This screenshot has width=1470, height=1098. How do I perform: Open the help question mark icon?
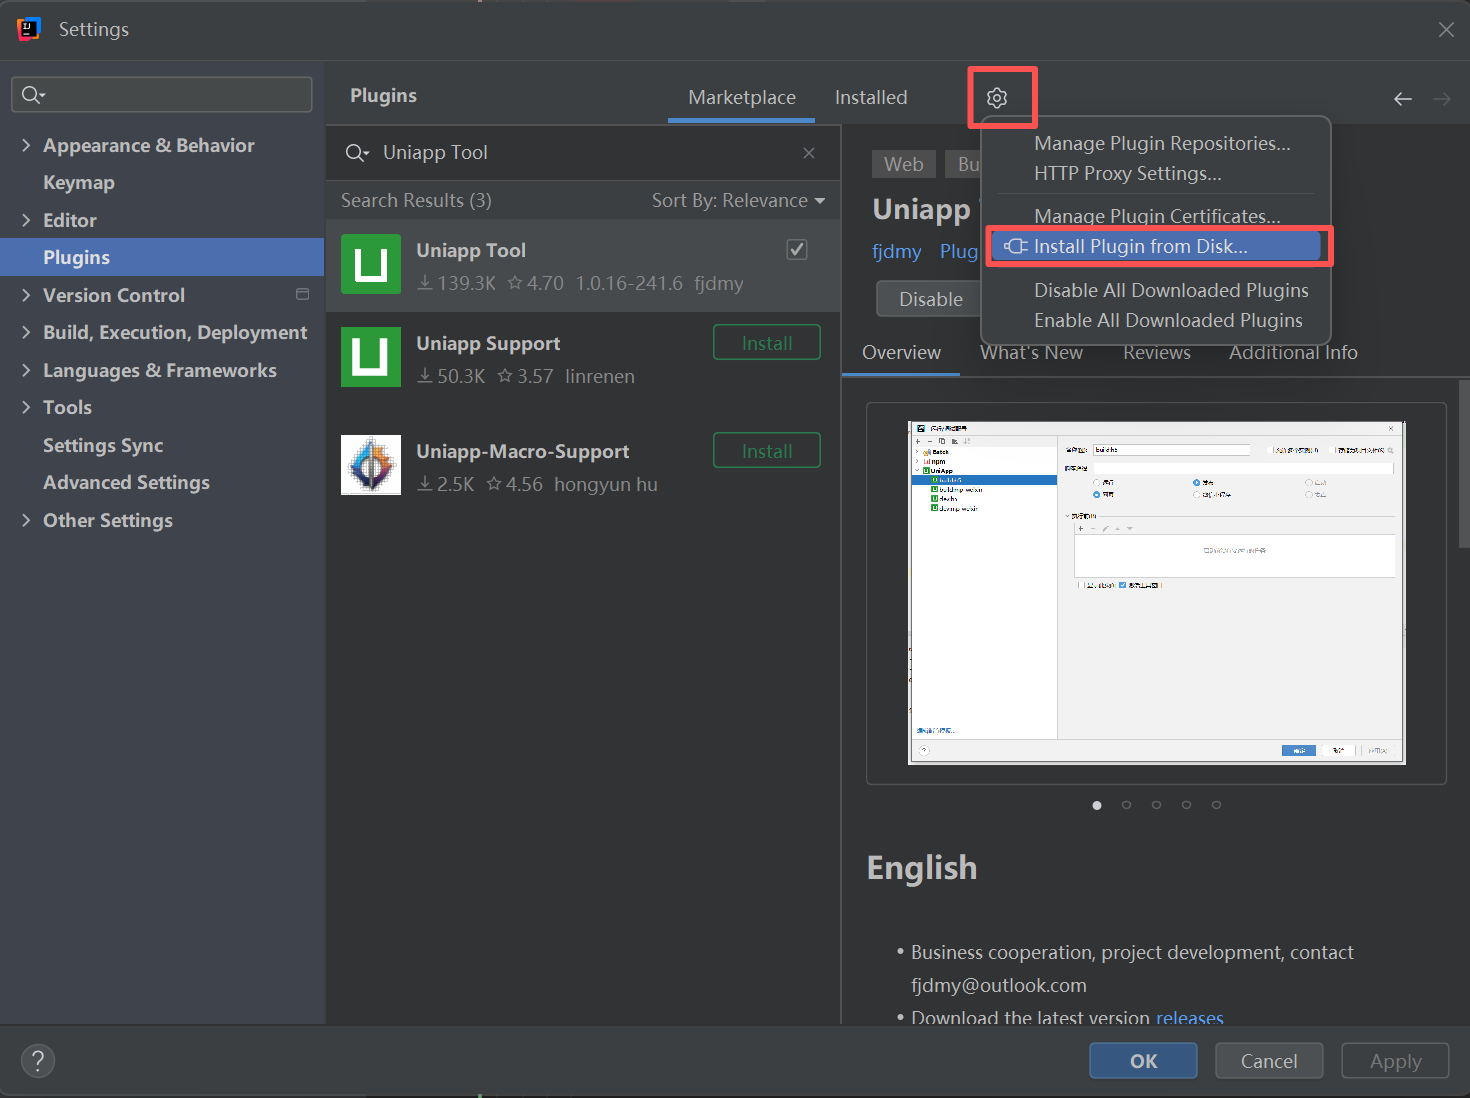pos(37,1060)
